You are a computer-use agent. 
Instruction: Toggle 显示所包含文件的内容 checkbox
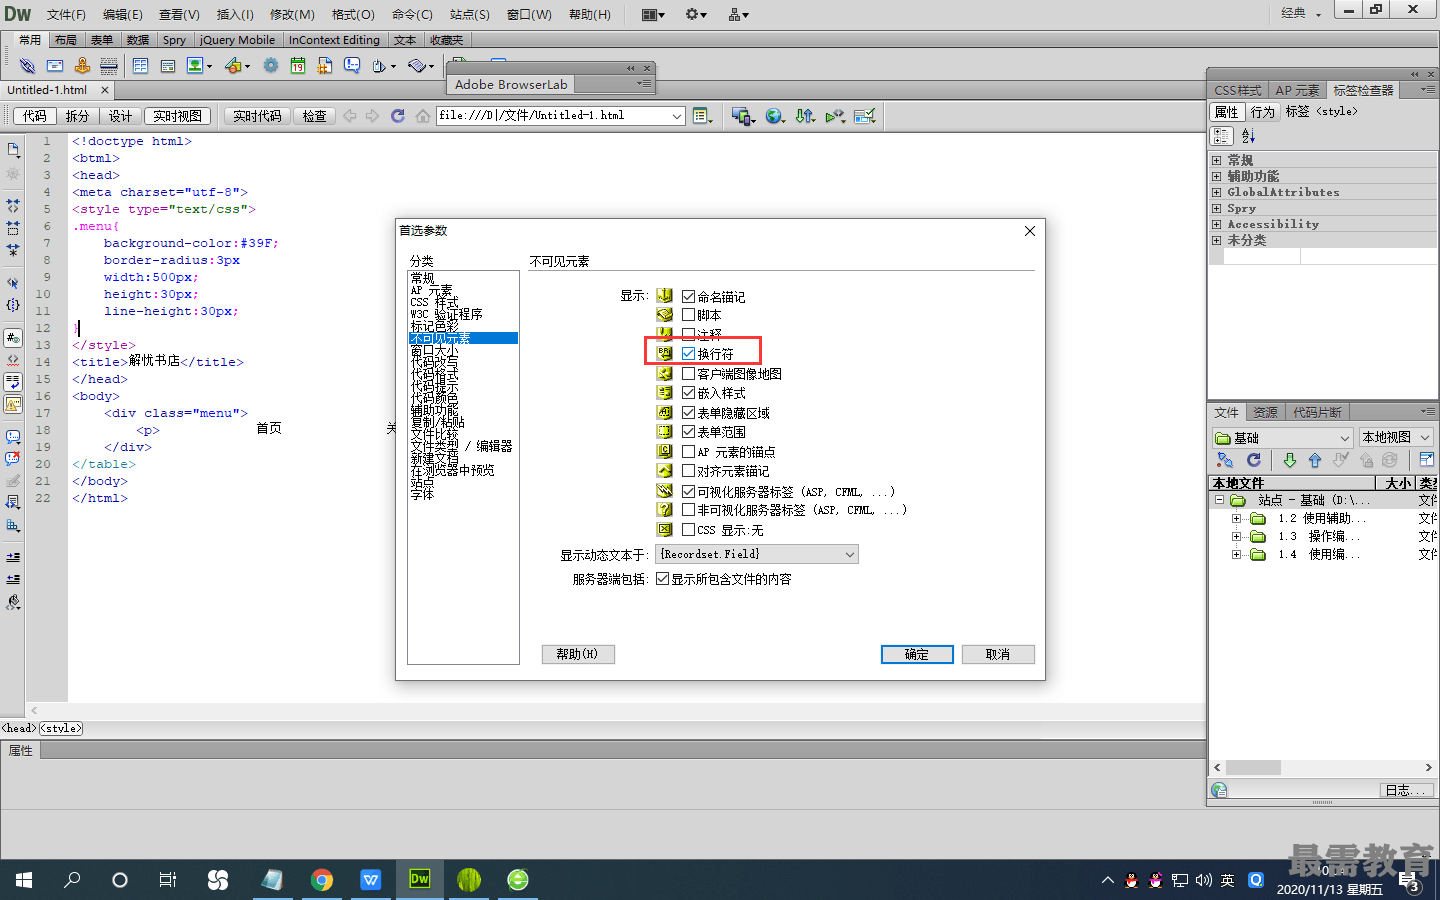coord(662,579)
